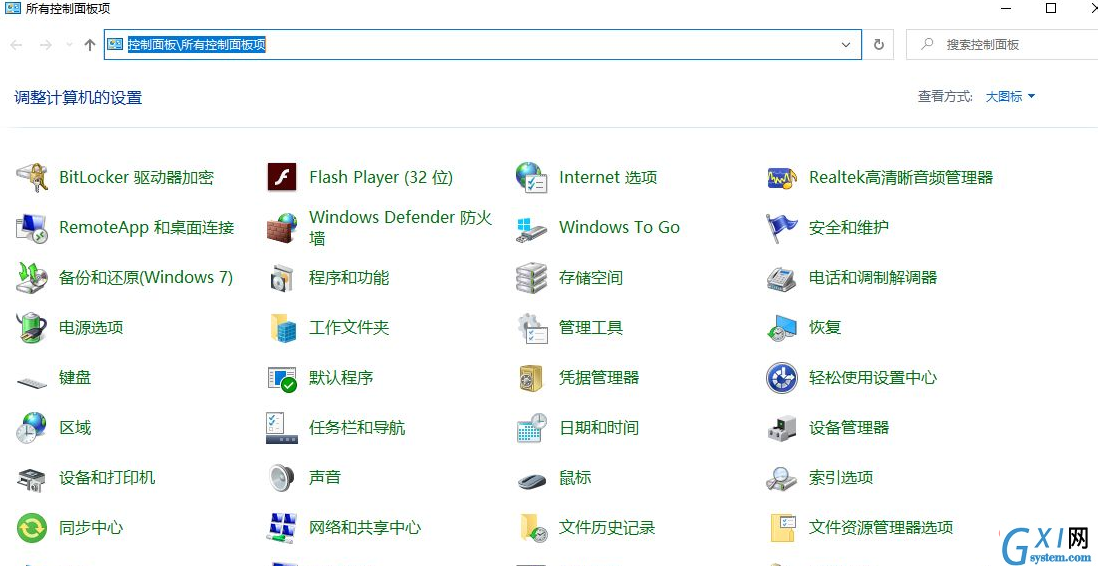Click the 声音 speaker icon
The width and height of the screenshot is (1098, 566).
[282, 478]
